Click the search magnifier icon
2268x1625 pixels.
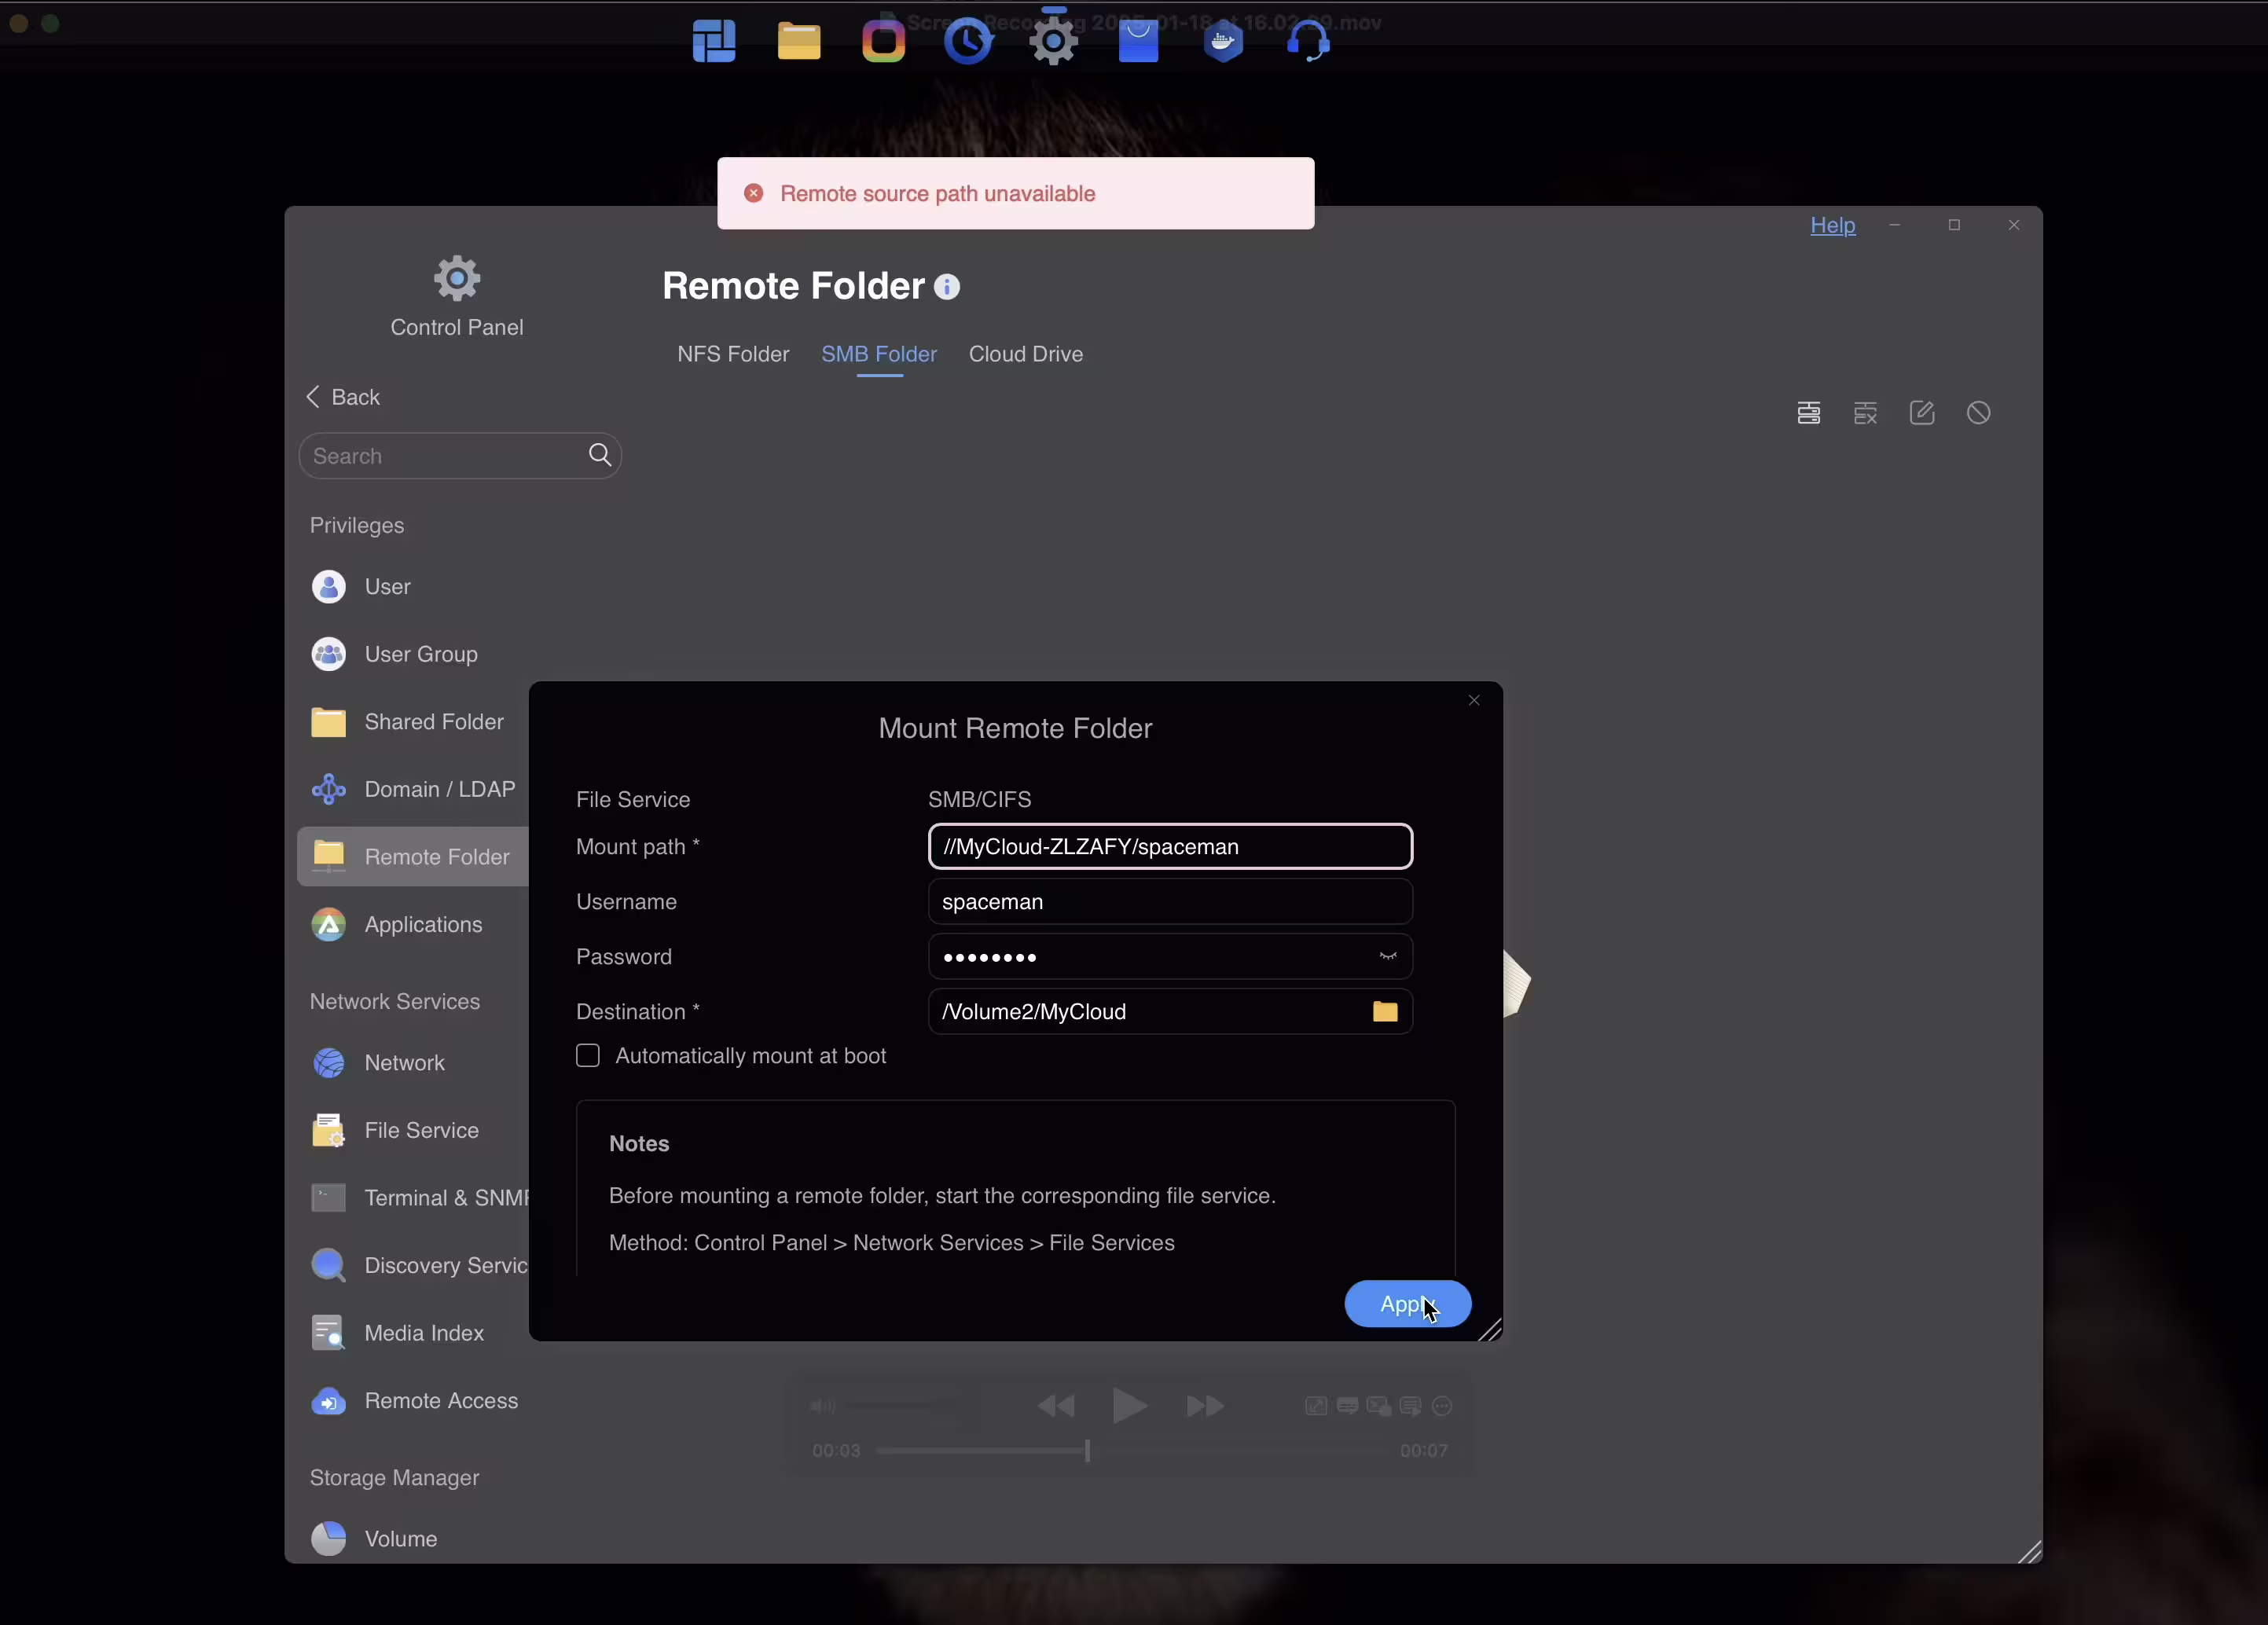point(600,455)
